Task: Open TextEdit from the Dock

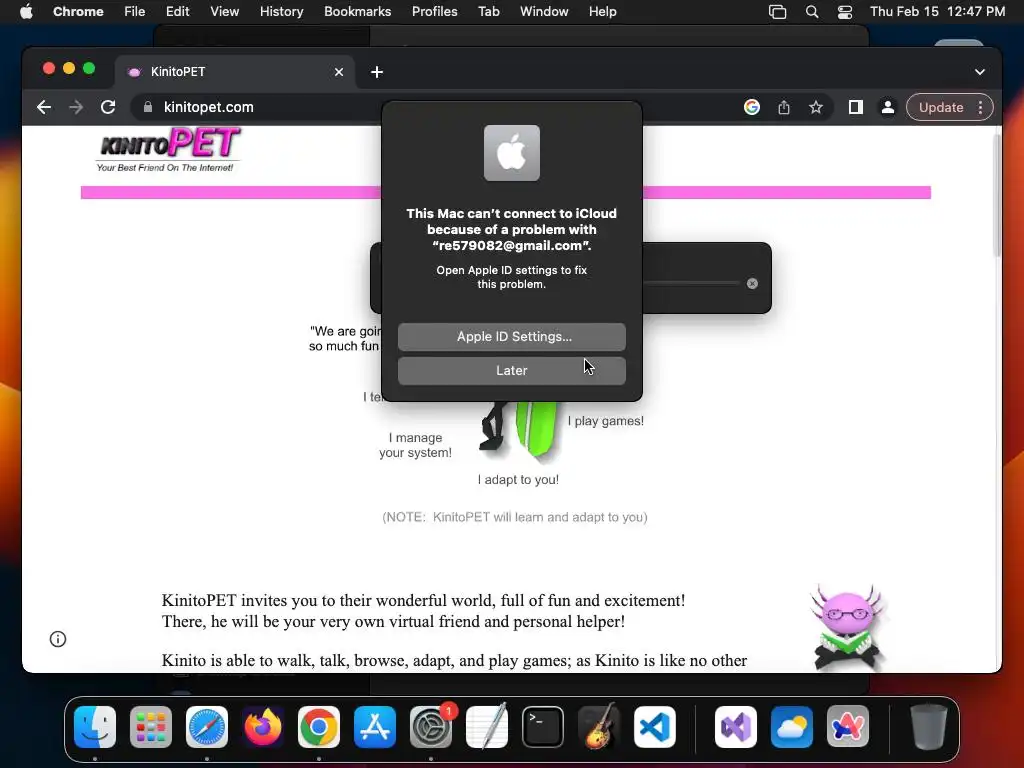Action: coord(487,727)
